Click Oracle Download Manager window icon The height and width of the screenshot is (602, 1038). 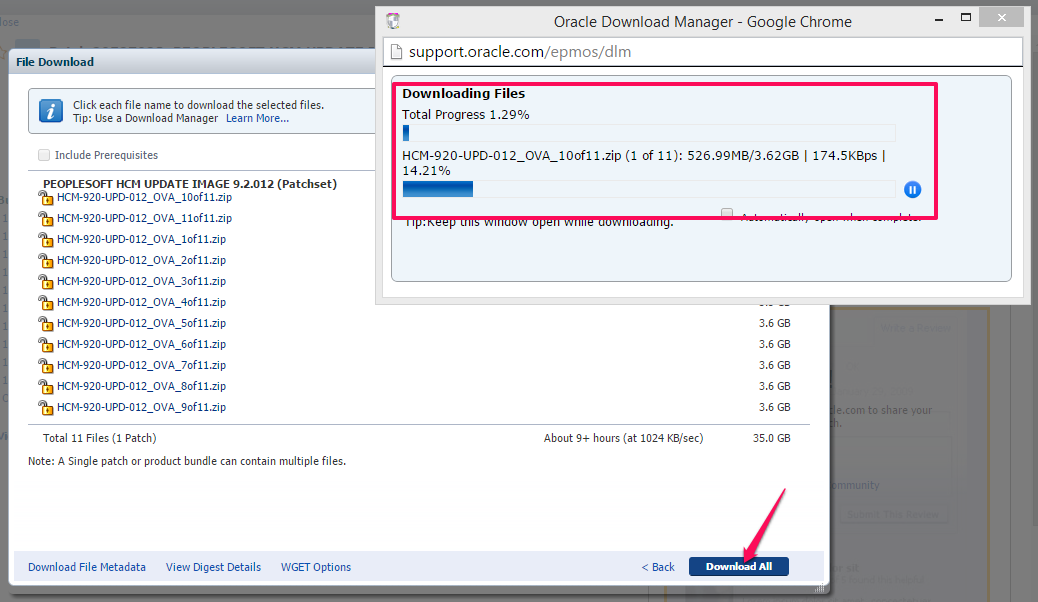(x=393, y=21)
